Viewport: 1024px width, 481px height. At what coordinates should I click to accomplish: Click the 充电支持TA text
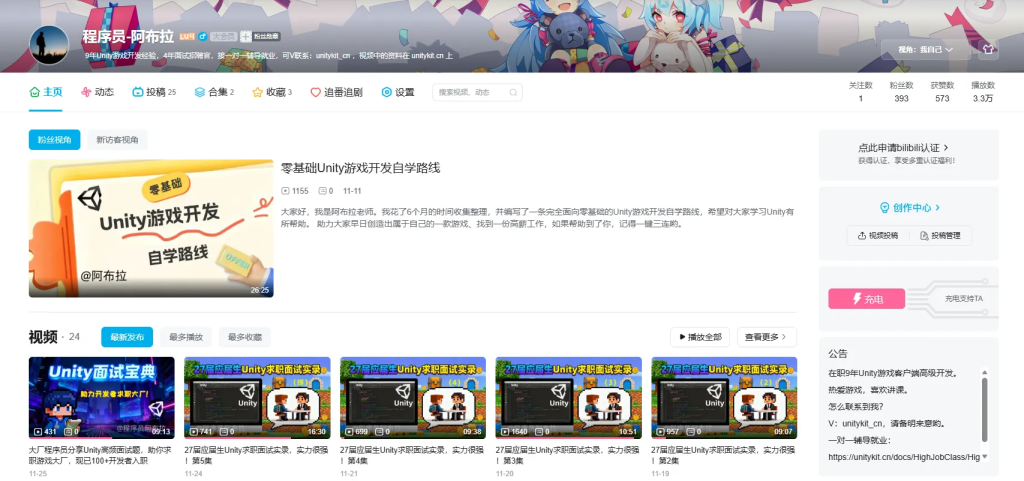pos(963,299)
